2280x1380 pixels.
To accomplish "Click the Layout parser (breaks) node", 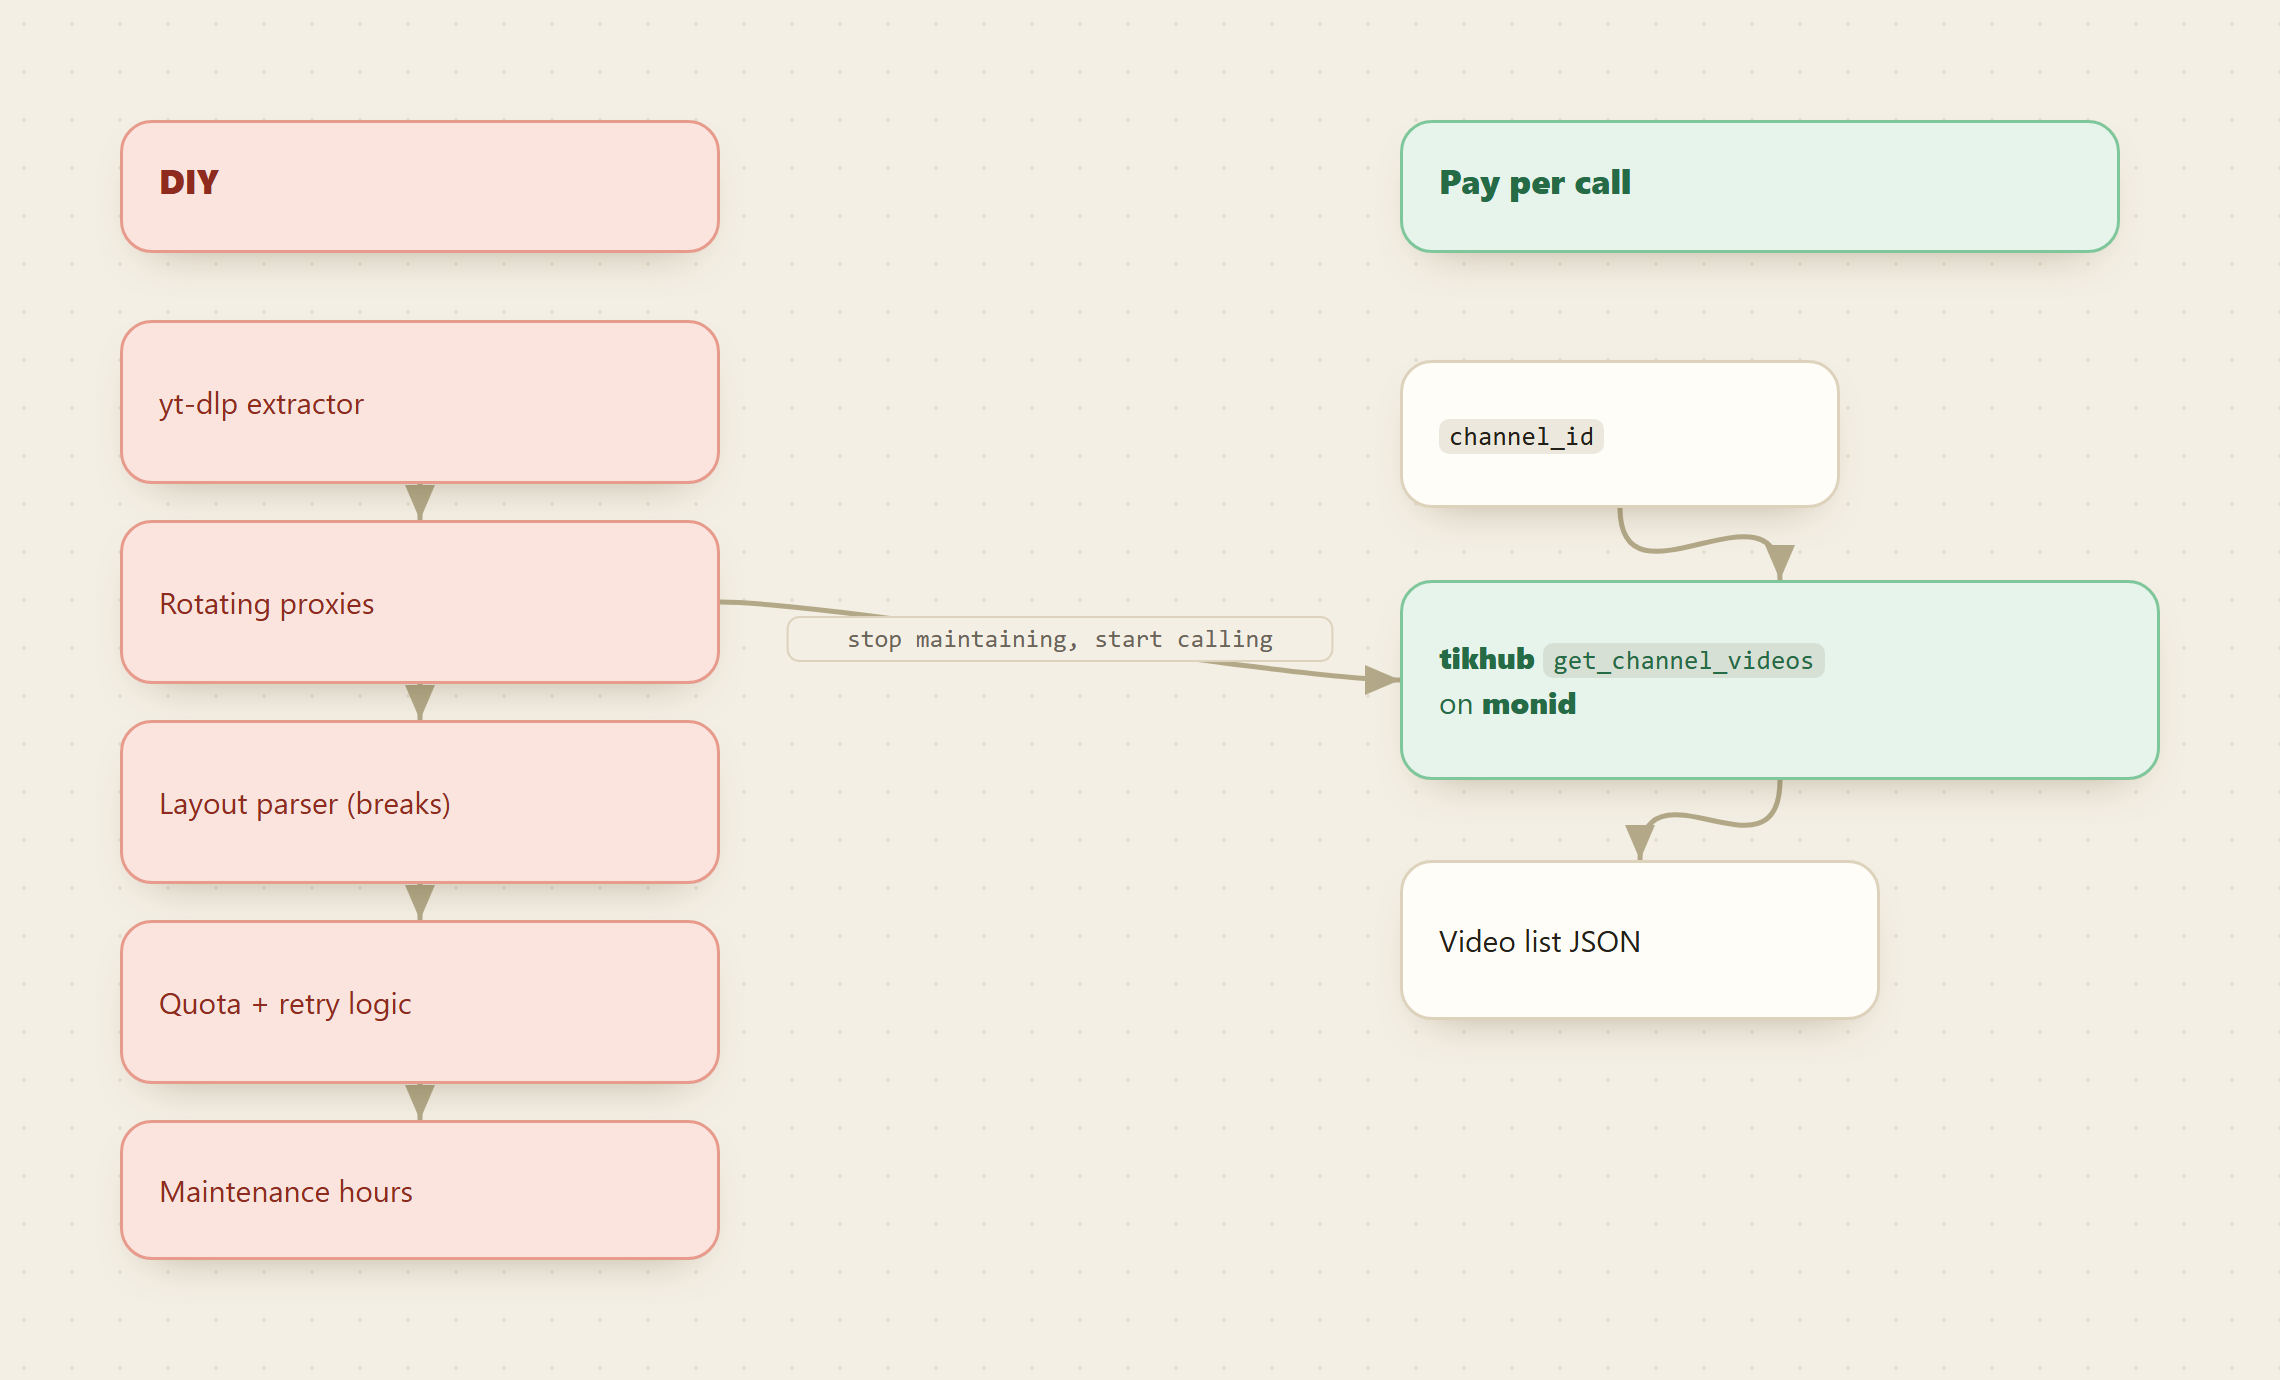I will 420,802.
